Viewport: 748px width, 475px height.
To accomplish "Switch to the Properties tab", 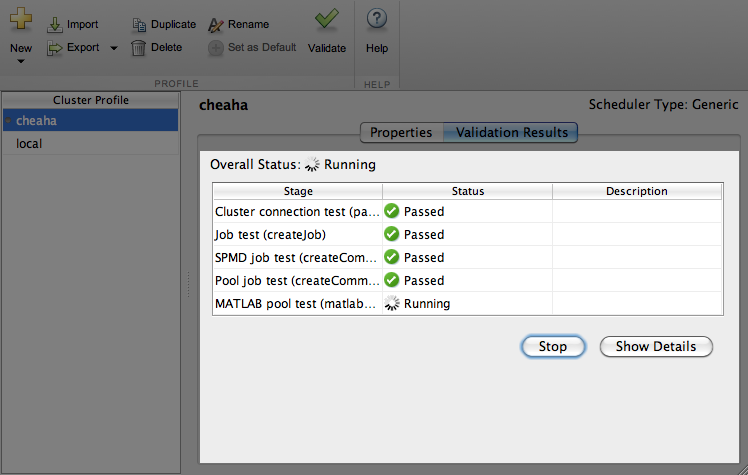I will pos(401,132).
